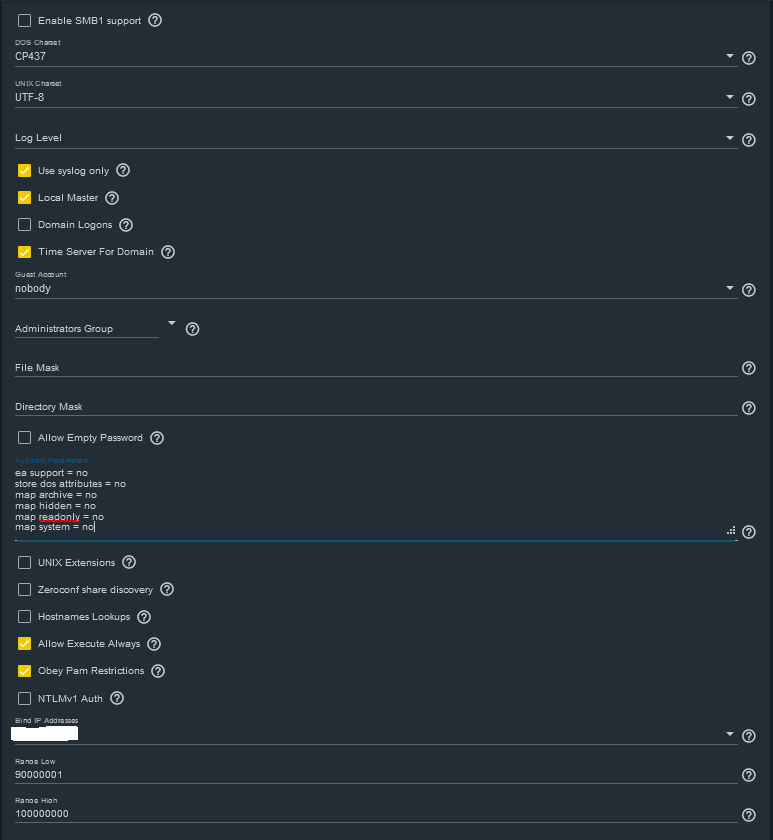
Task: View help for Administrators Group
Action: pyautogui.click(x=192, y=329)
